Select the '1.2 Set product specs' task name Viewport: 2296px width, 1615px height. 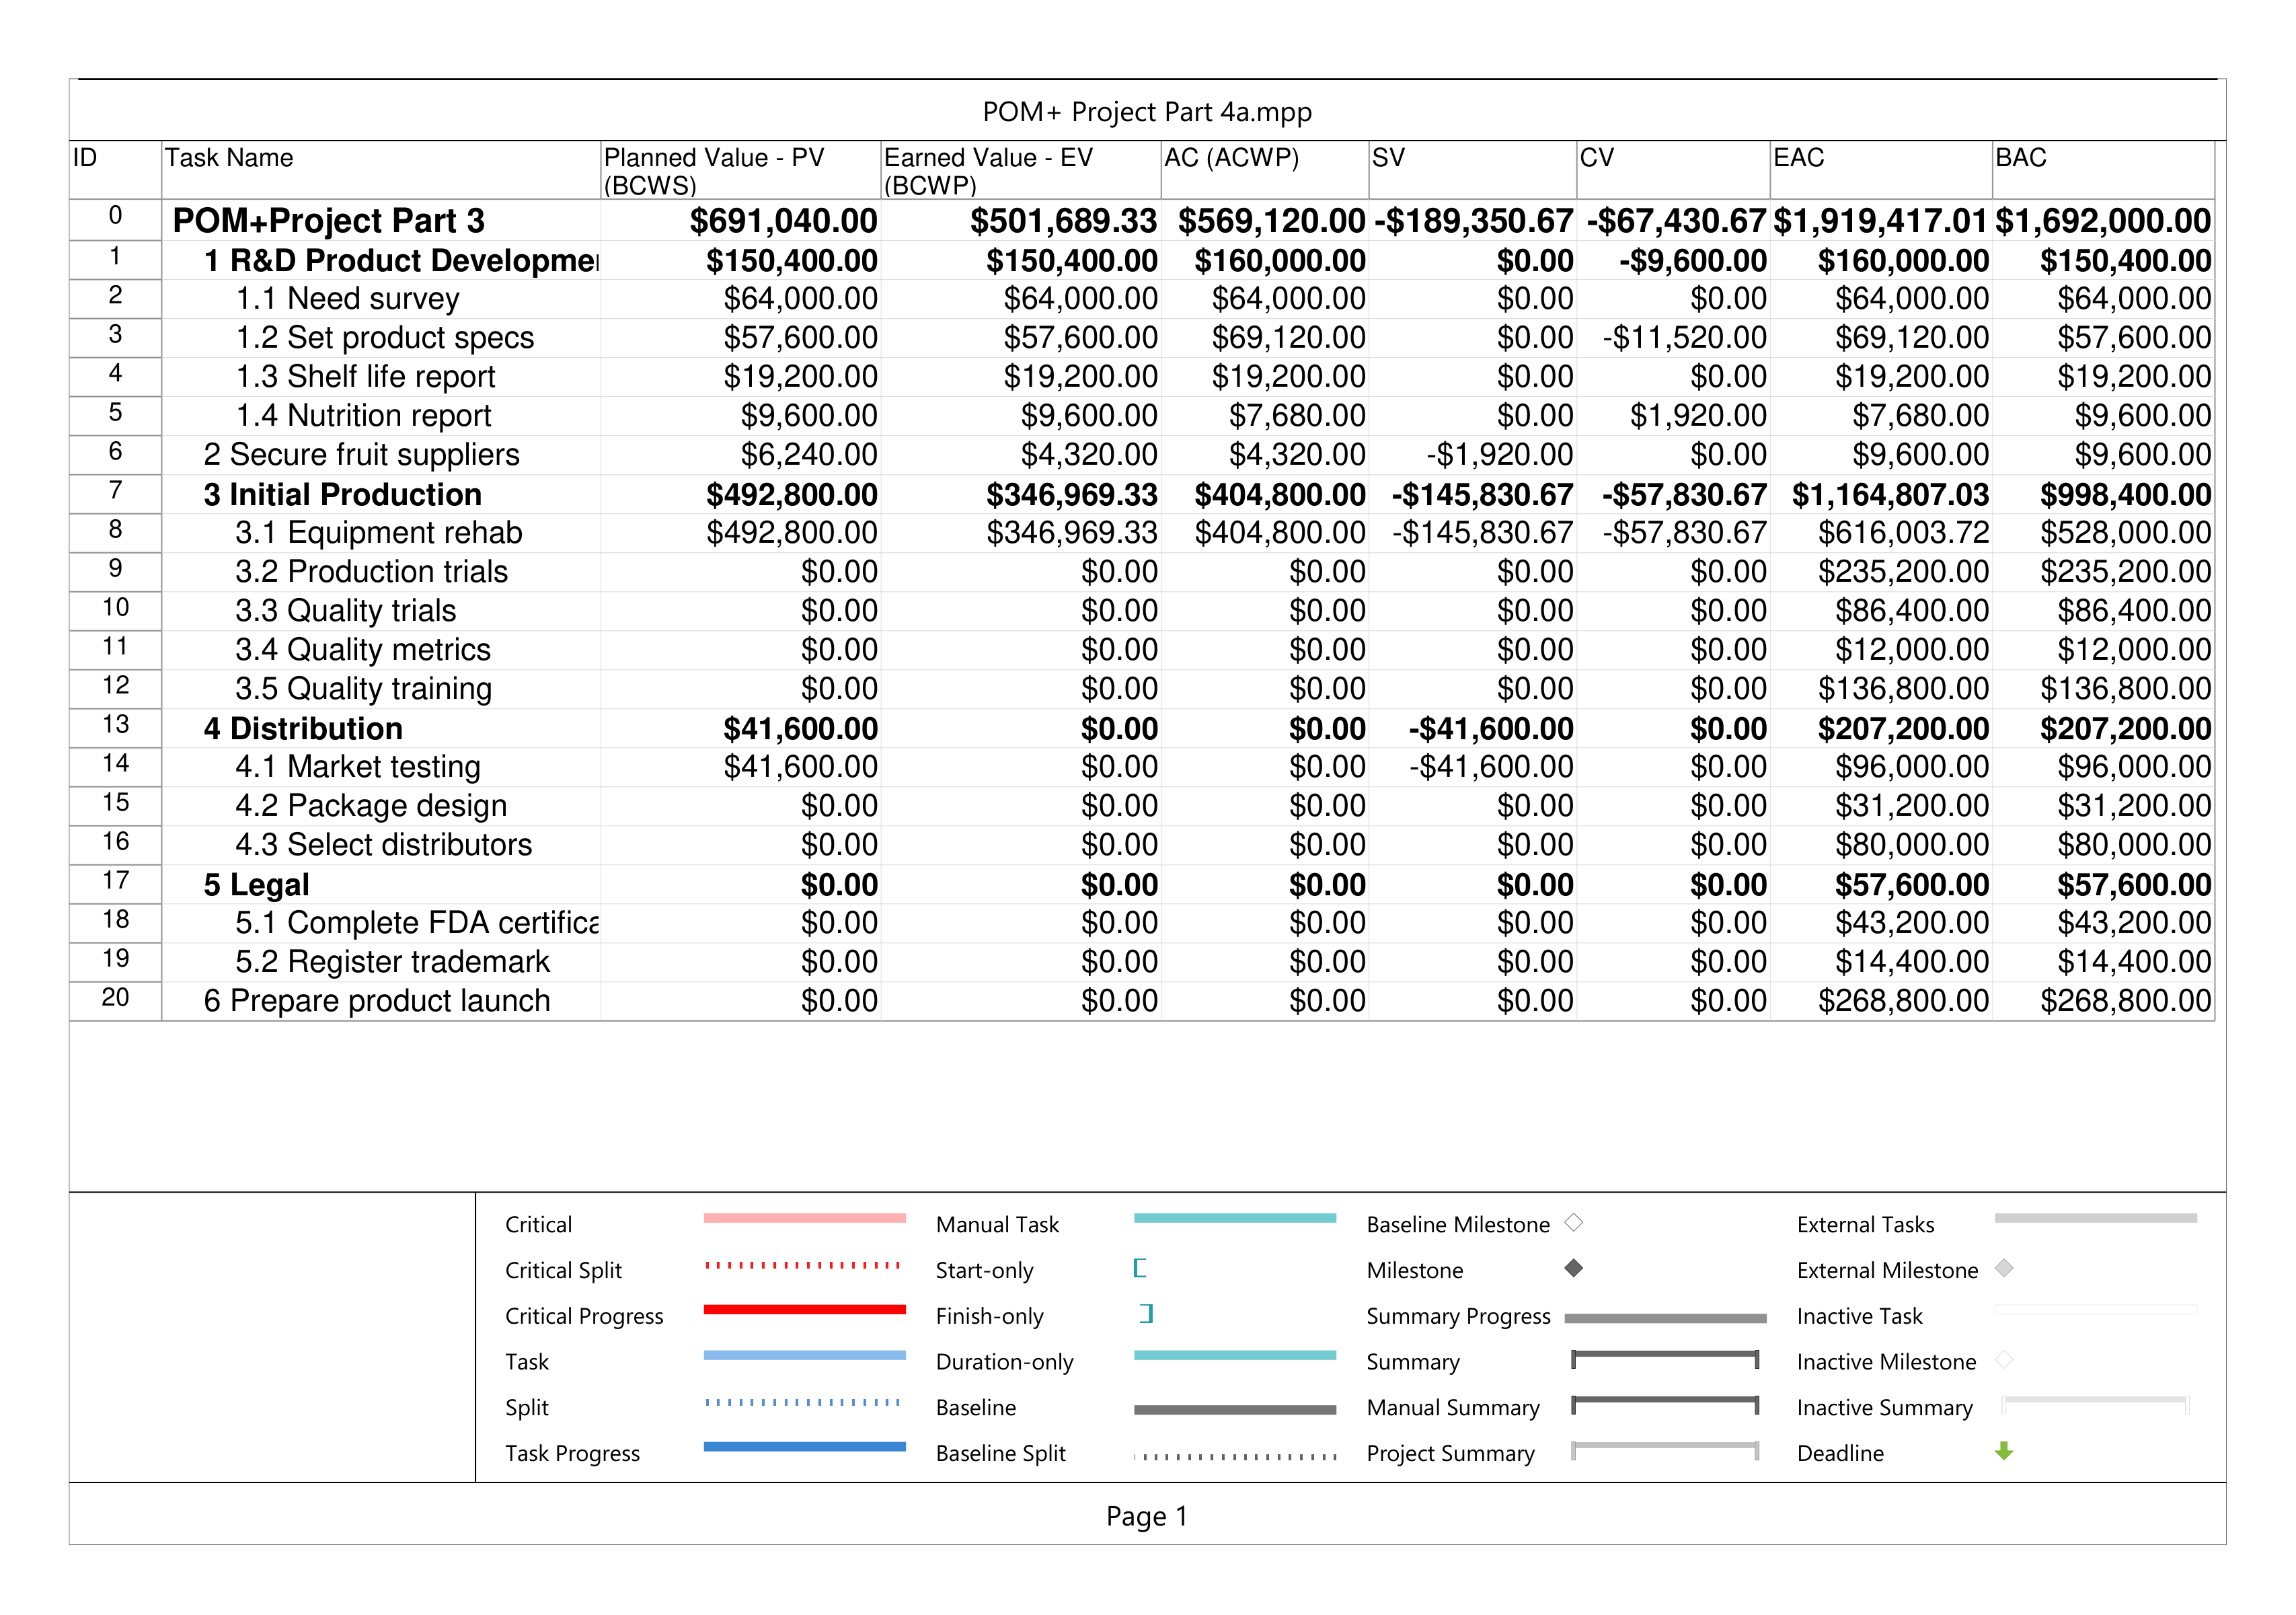click(x=384, y=337)
